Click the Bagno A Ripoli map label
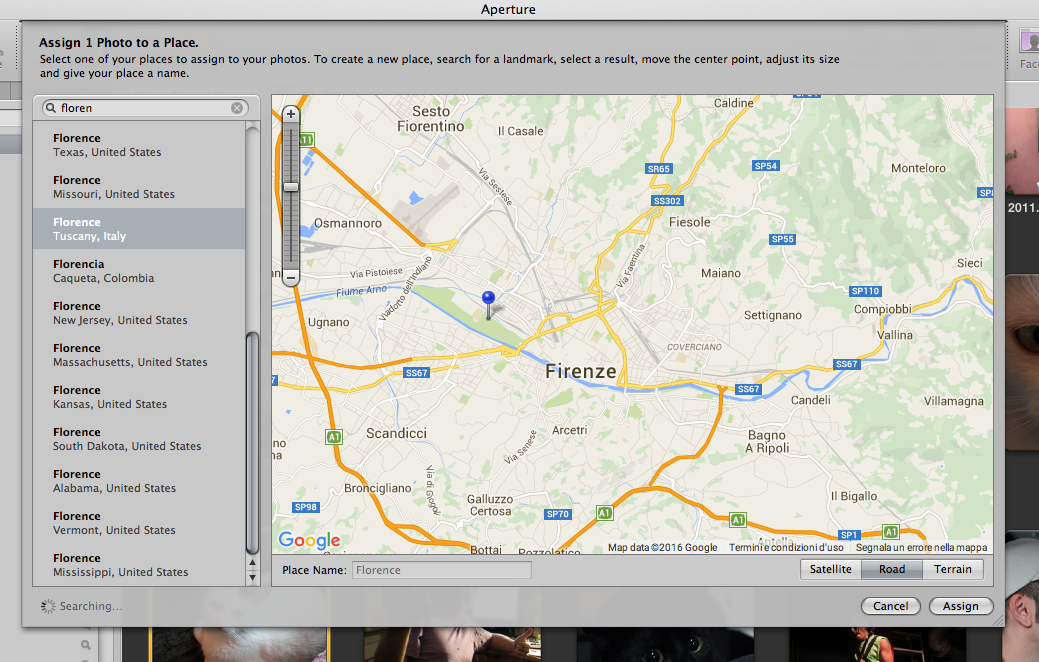The height and width of the screenshot is (662, 1039). (x=767, y=441)
